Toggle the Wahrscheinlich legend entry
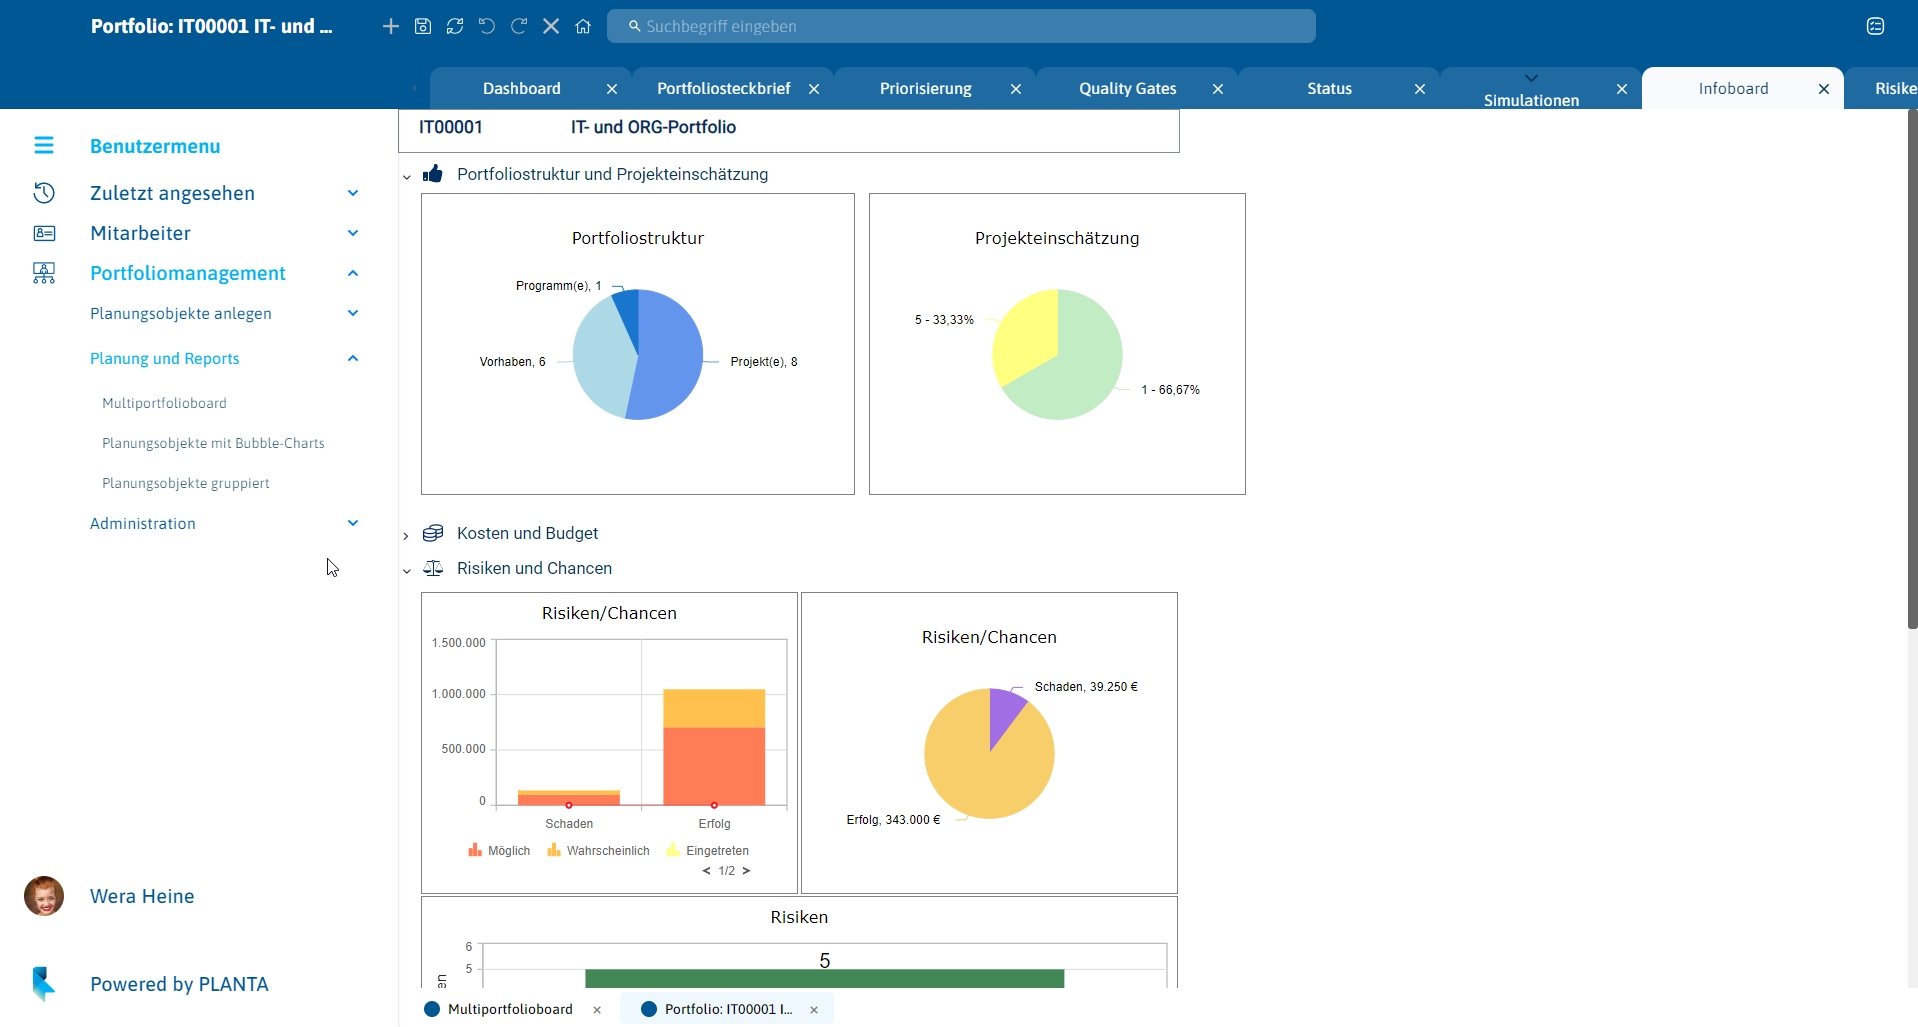The height and width of the screenshot is (1027, 1918). click(x=598, y=851)
